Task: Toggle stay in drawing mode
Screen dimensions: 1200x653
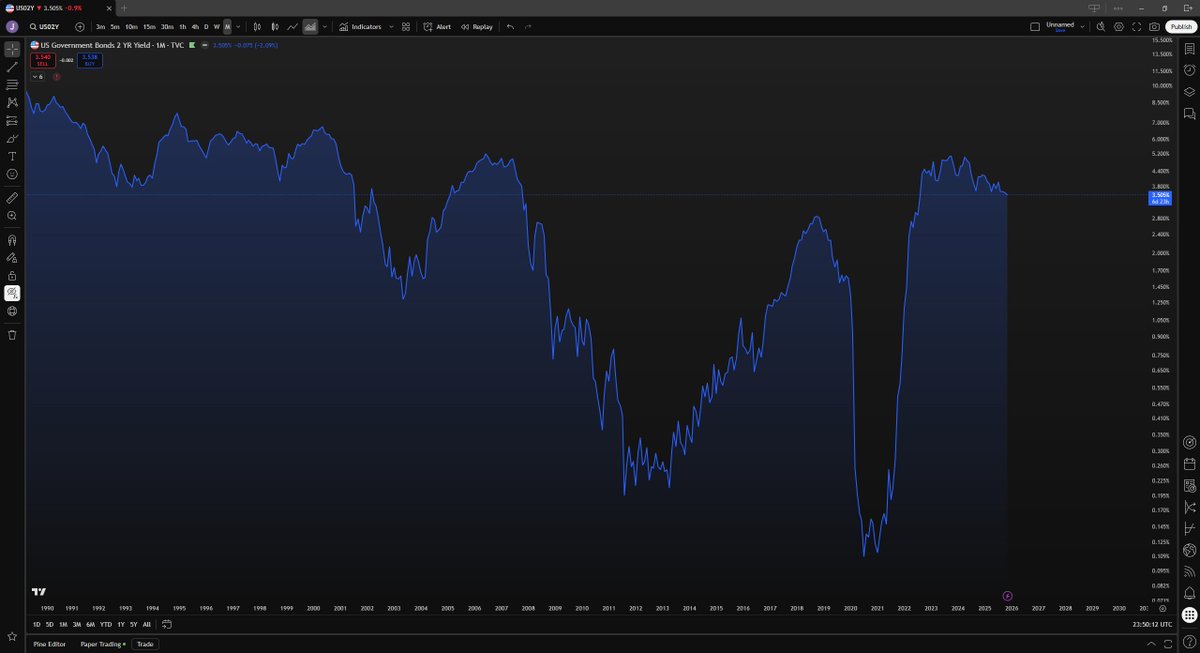Action: point(12,258)
